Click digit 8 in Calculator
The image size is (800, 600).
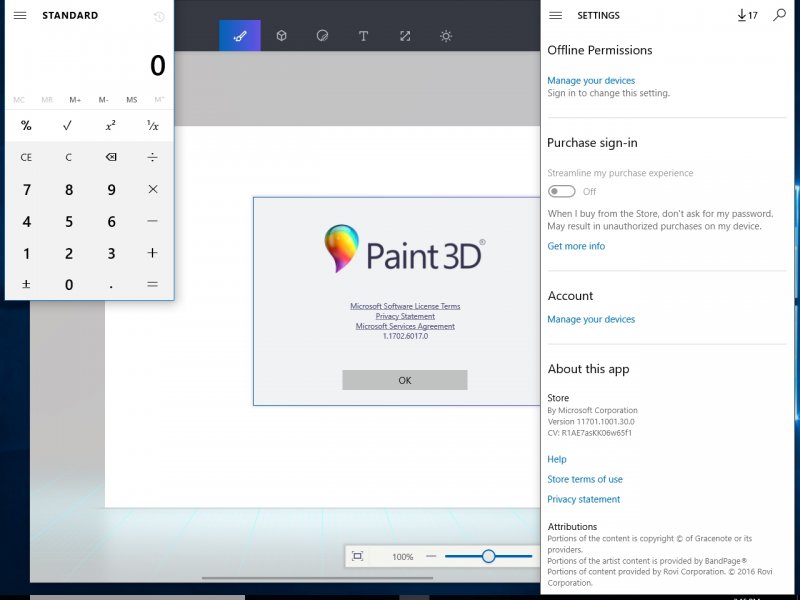click(68, 189)
